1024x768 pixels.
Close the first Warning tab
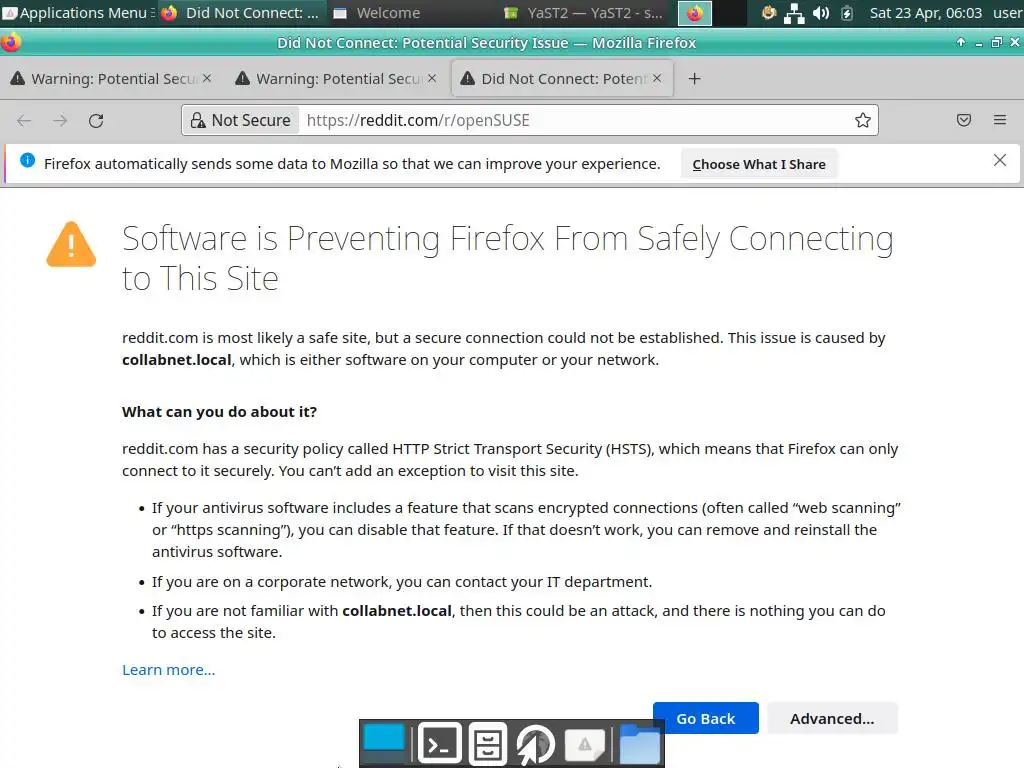pyautogui.click(x=207, y=78)
